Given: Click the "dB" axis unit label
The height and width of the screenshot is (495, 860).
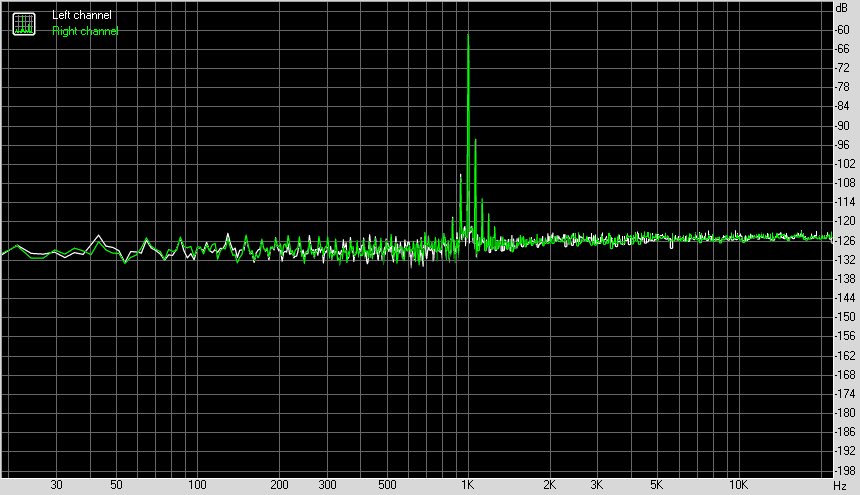Looking at the screenshot, I should 841,8.
